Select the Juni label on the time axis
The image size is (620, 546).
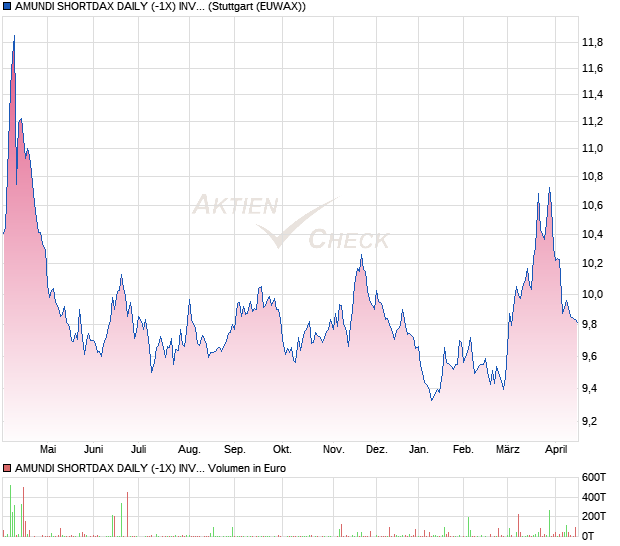pos(94,449)
